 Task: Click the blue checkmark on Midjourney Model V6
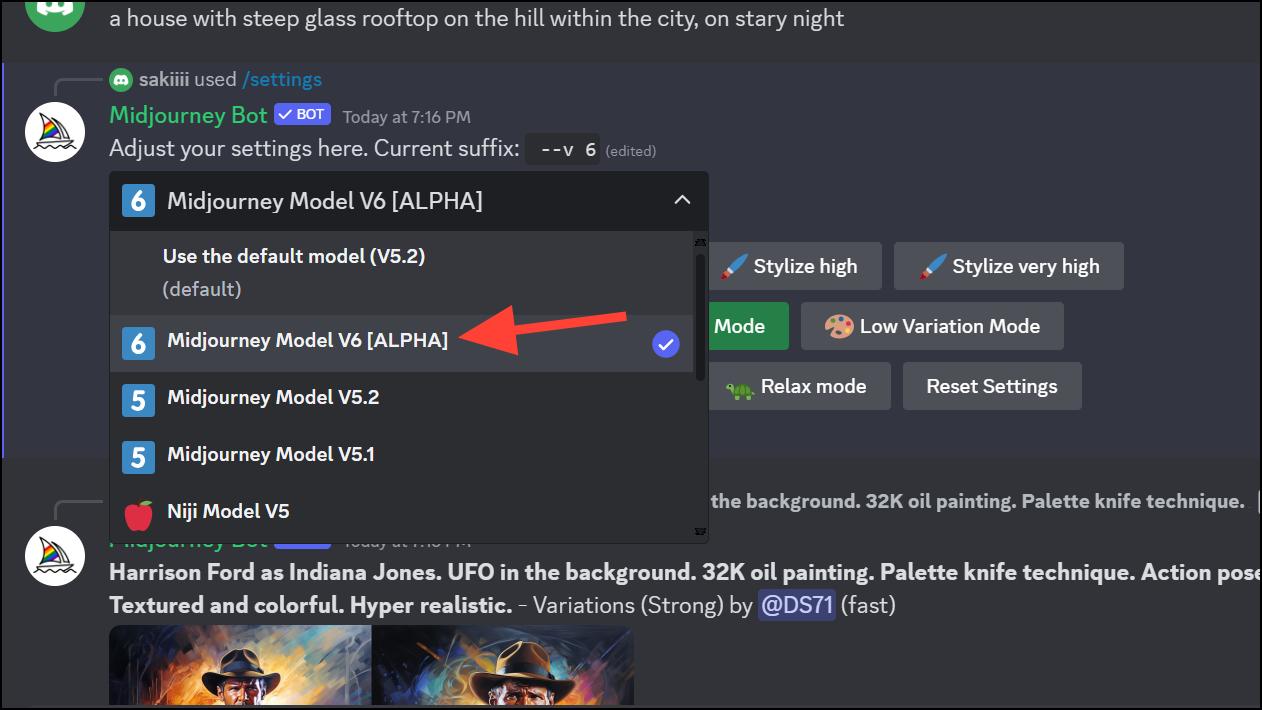tap(665, 344)
